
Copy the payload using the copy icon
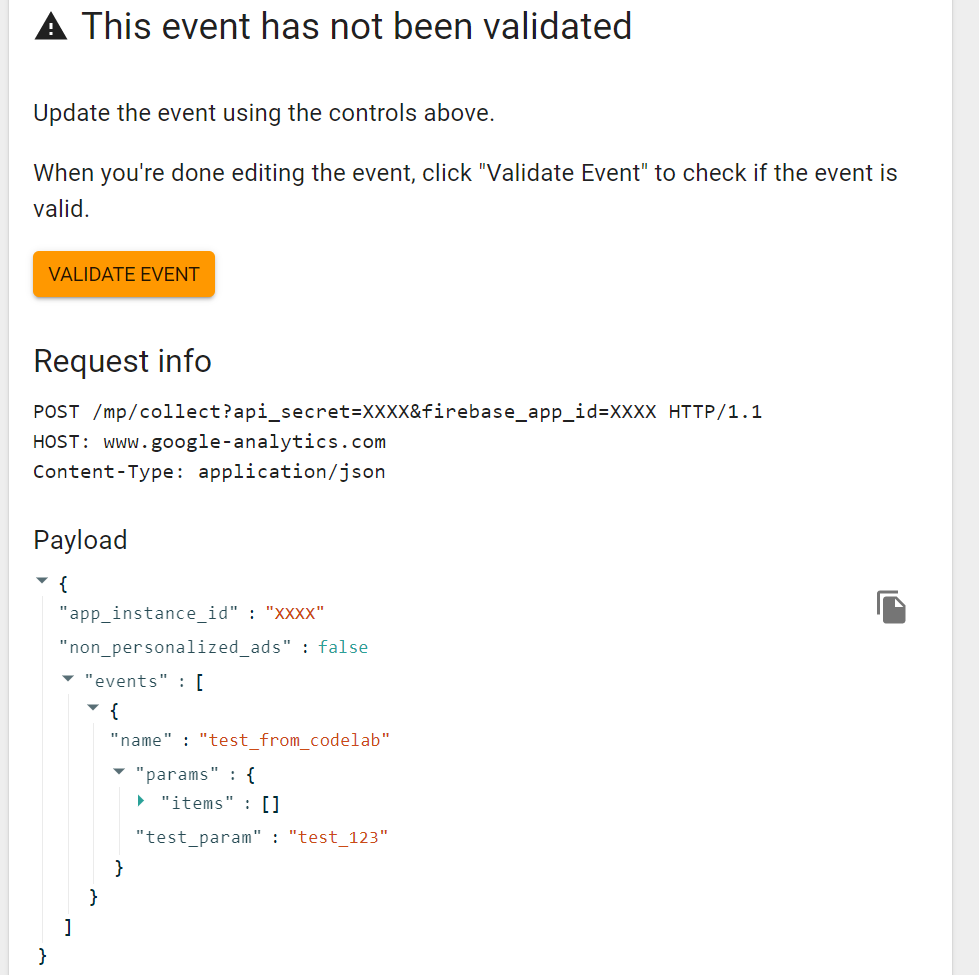coord(891,607)
